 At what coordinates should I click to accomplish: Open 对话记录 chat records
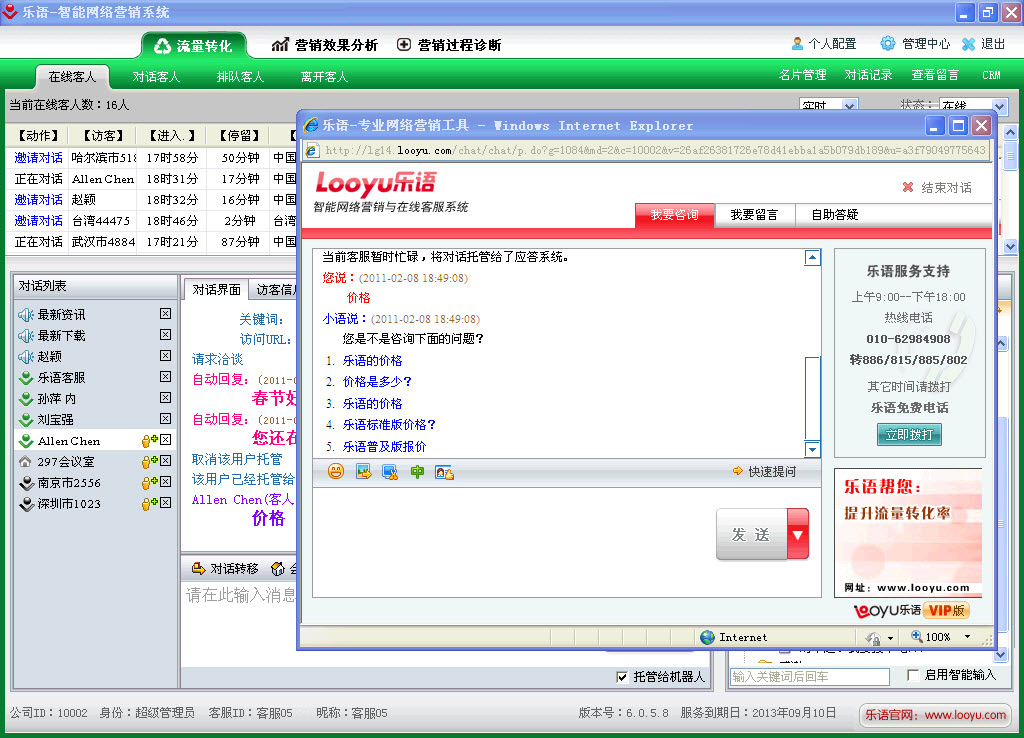[x=869, y=75]
